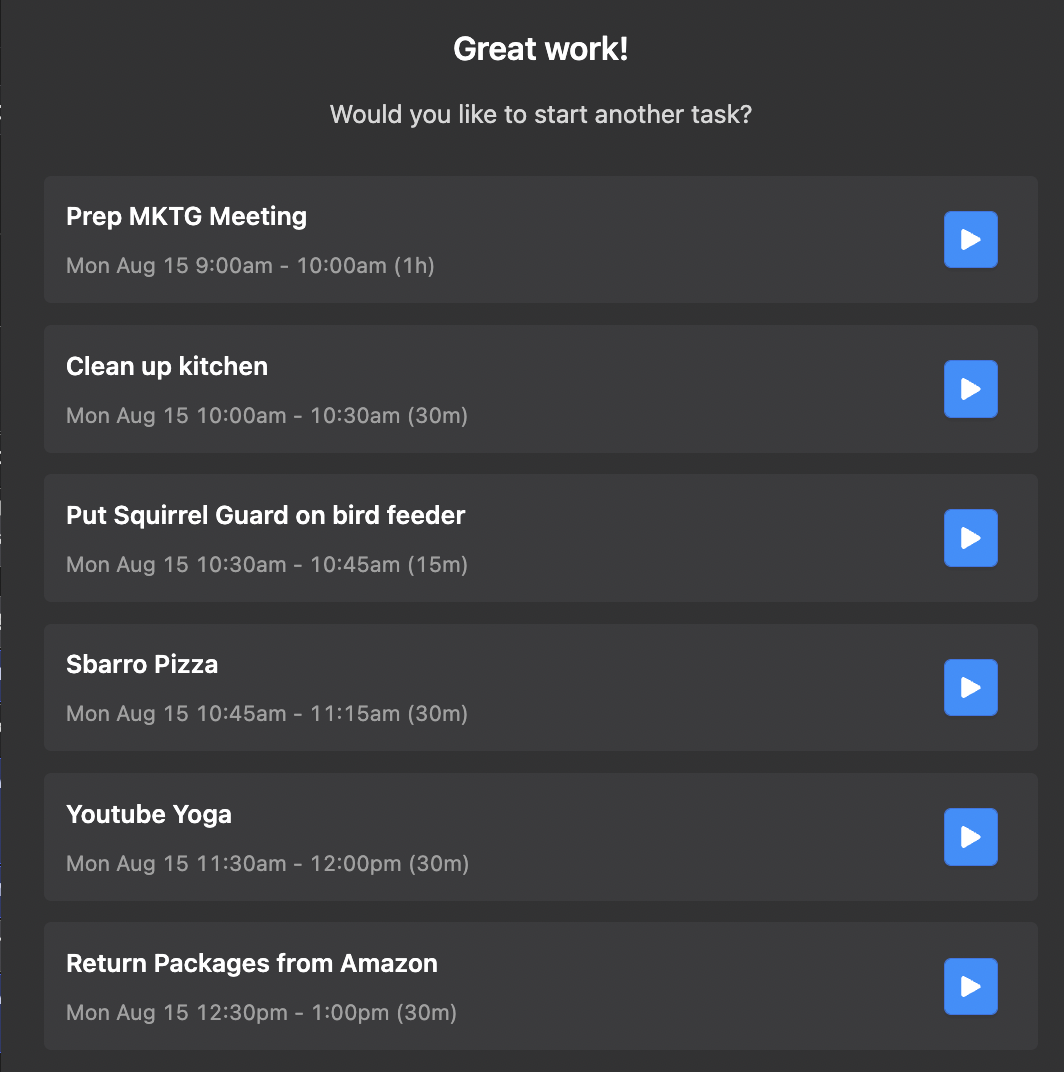Start the Squirrel Guard bird feeder task
The width and height of the screenshot is (1064, 1072).
pyautogui.click(x=970, y=538)
